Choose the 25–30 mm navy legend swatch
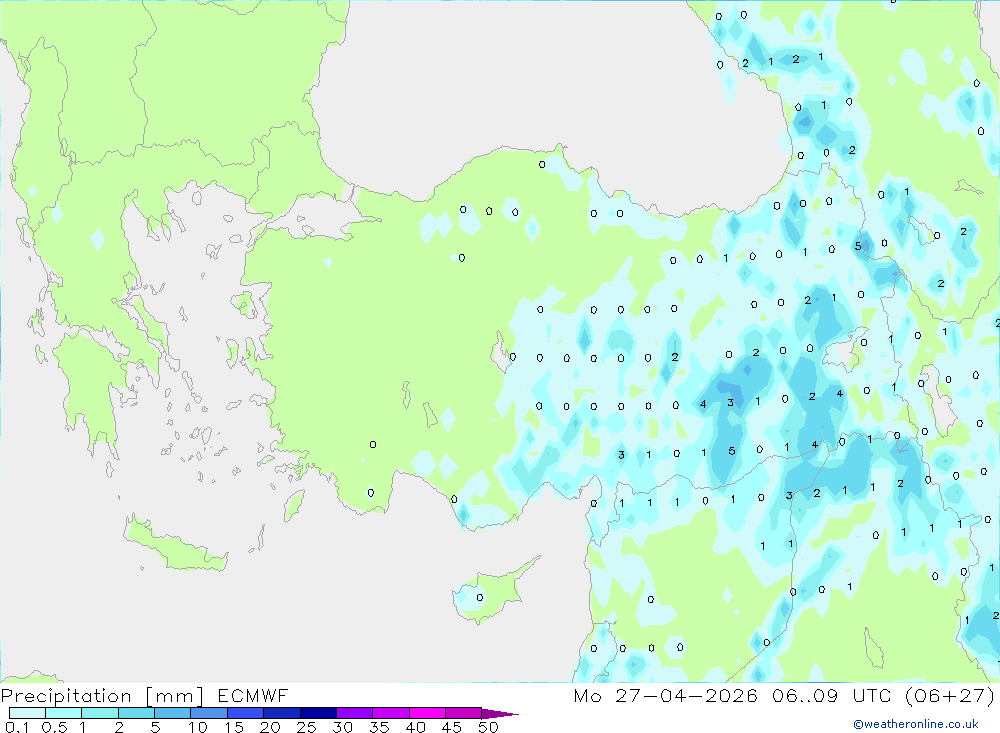The height and width of the screenshot is (733, 1000). (318, 713)
